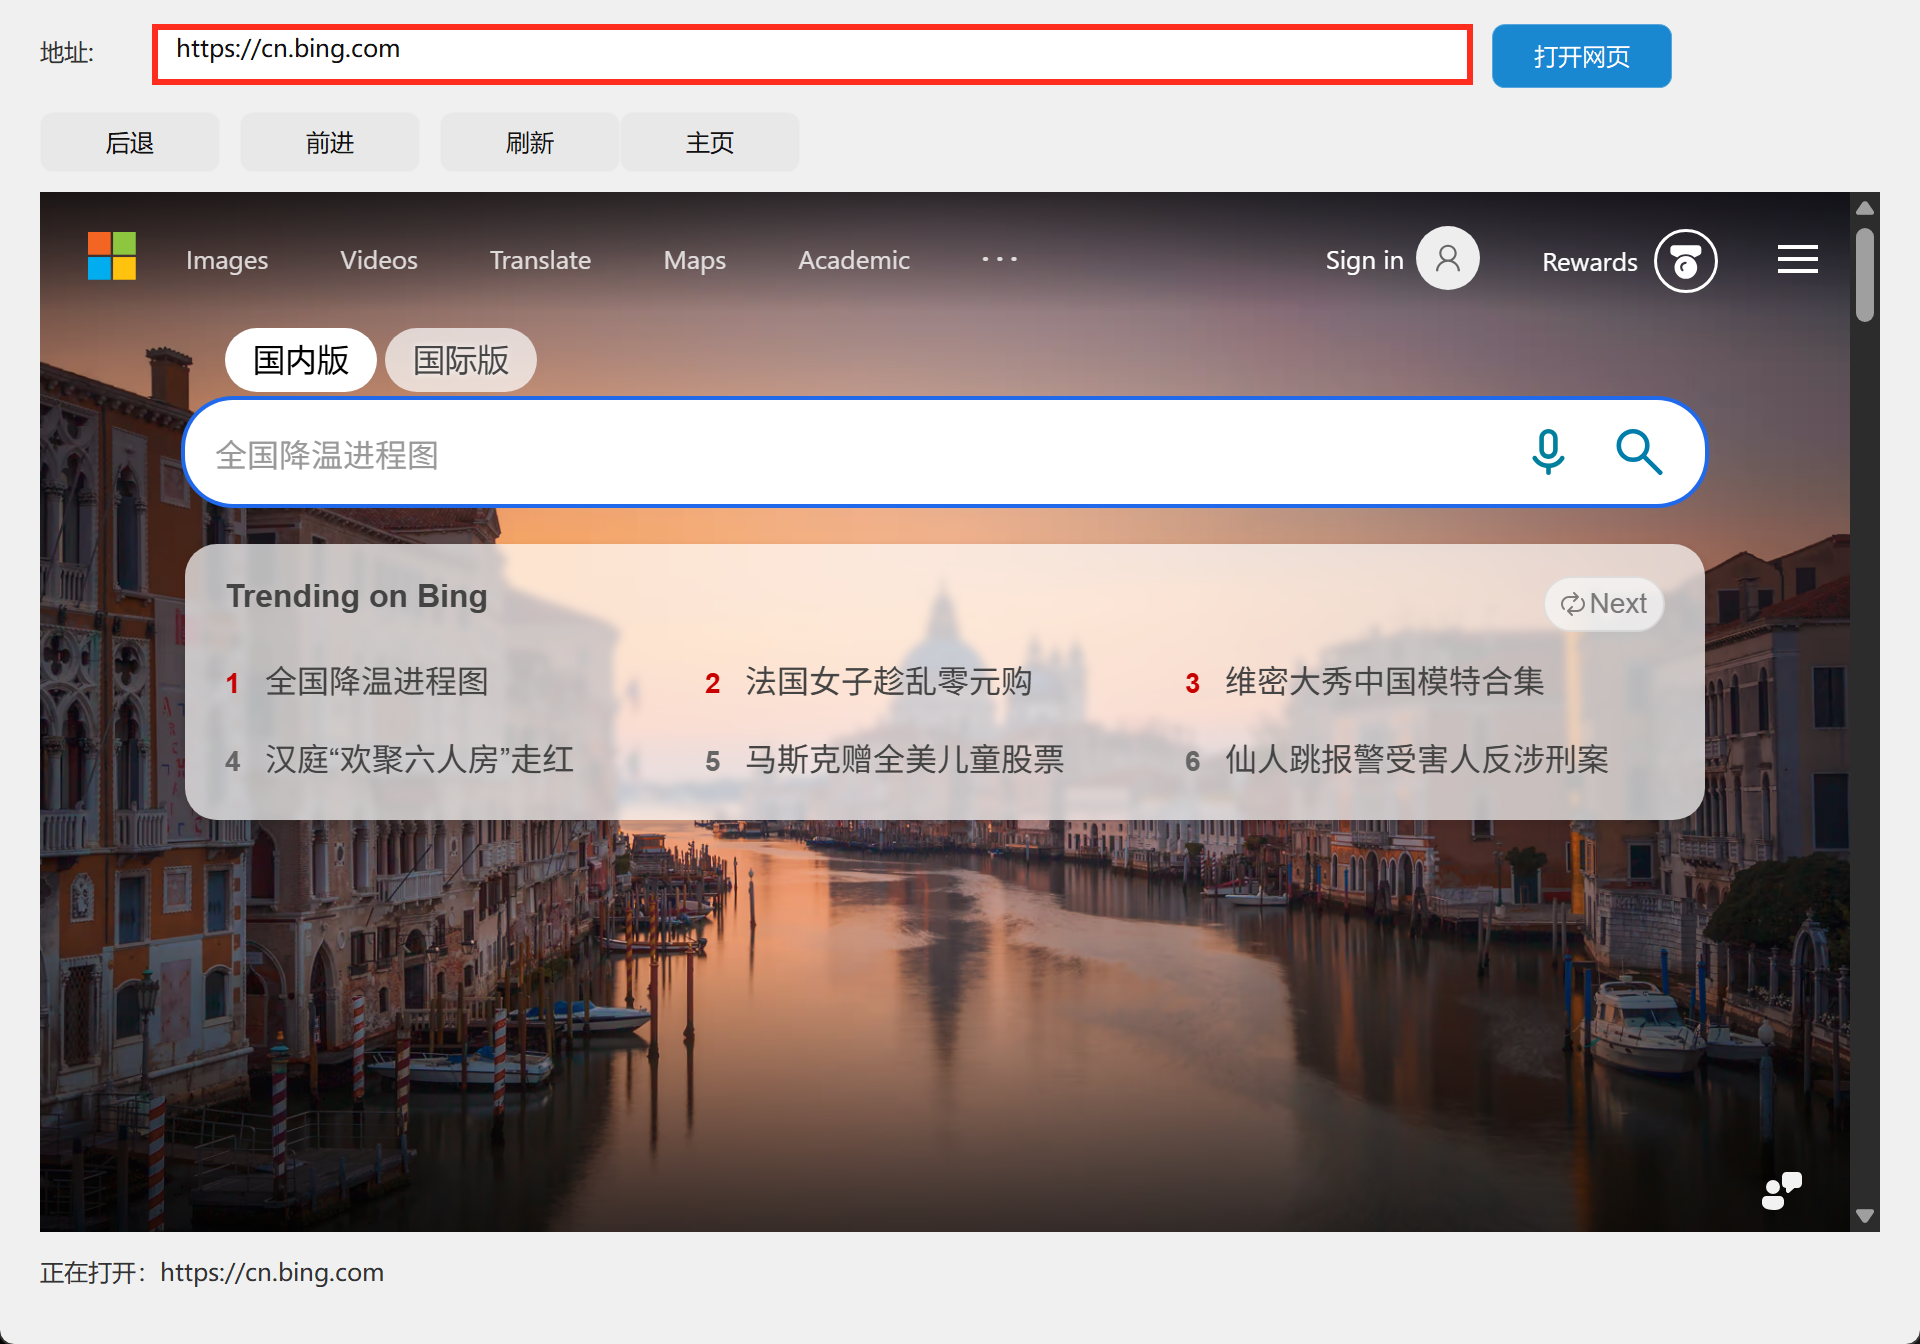Click the Microsoft logo icon
The height and width of the screenshot is (1344, 1920).
[x=112, y=256]
